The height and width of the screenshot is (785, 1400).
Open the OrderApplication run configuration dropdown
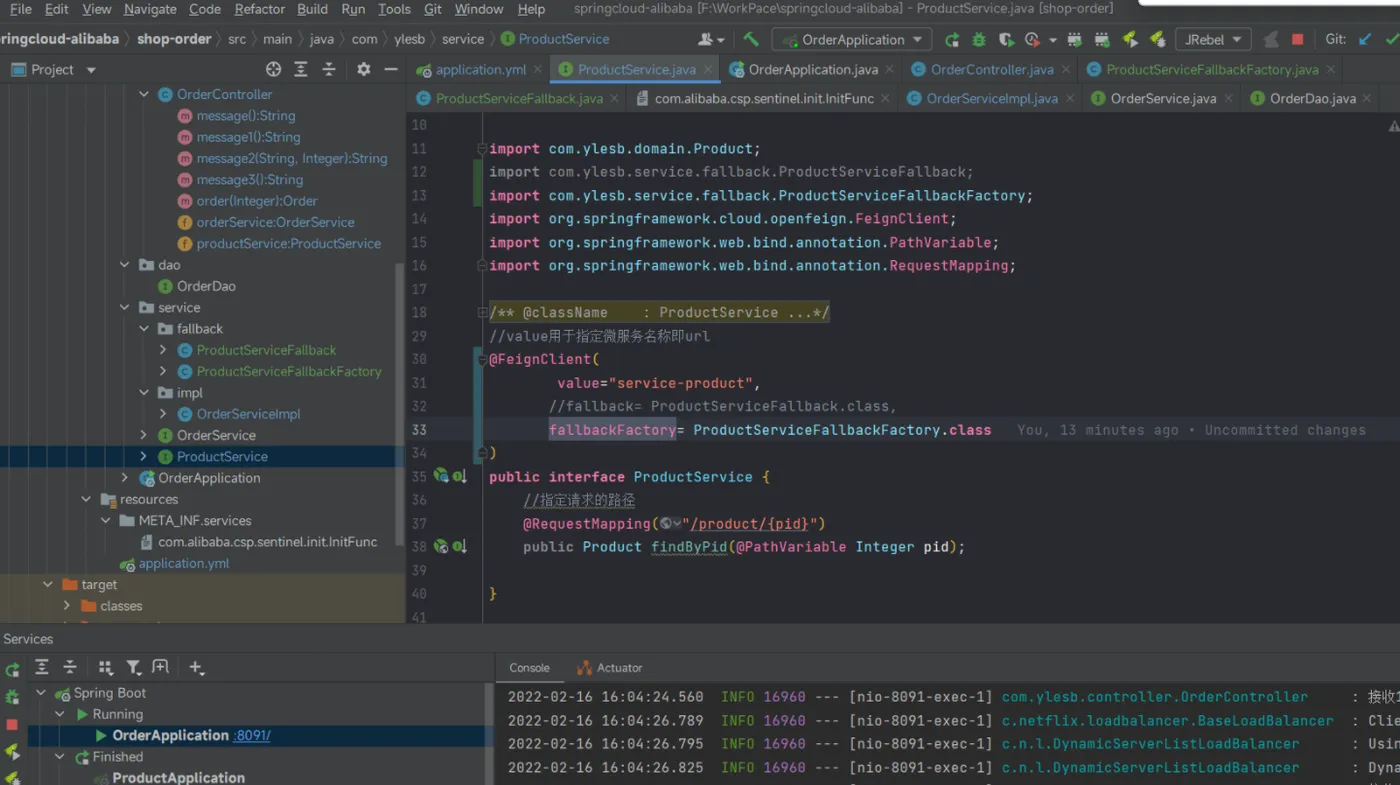click(x=852, y=40)
